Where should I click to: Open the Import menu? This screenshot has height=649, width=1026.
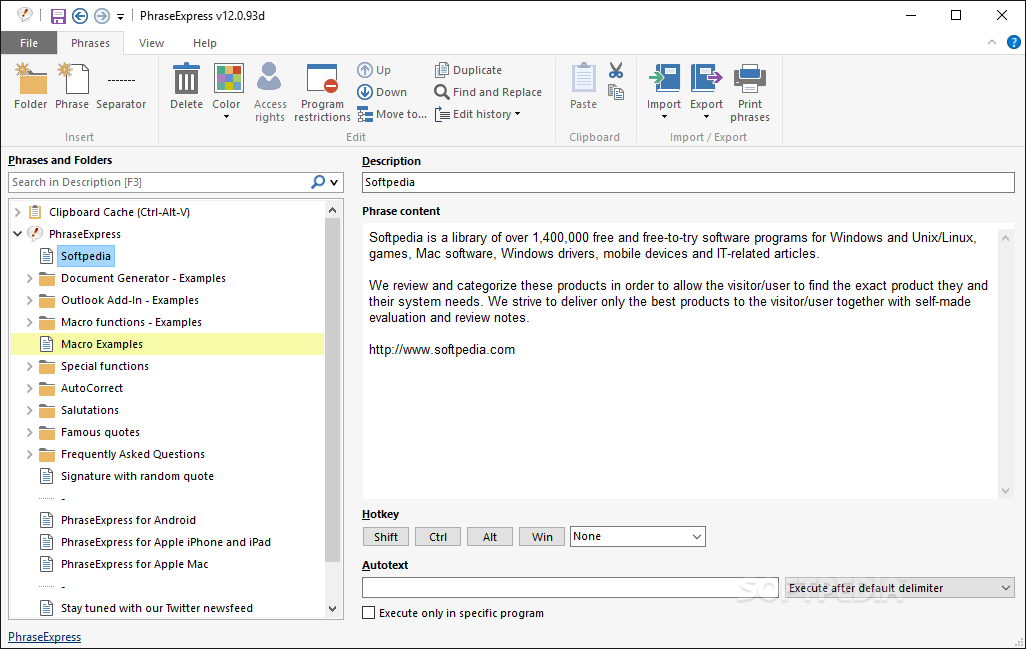664,92
